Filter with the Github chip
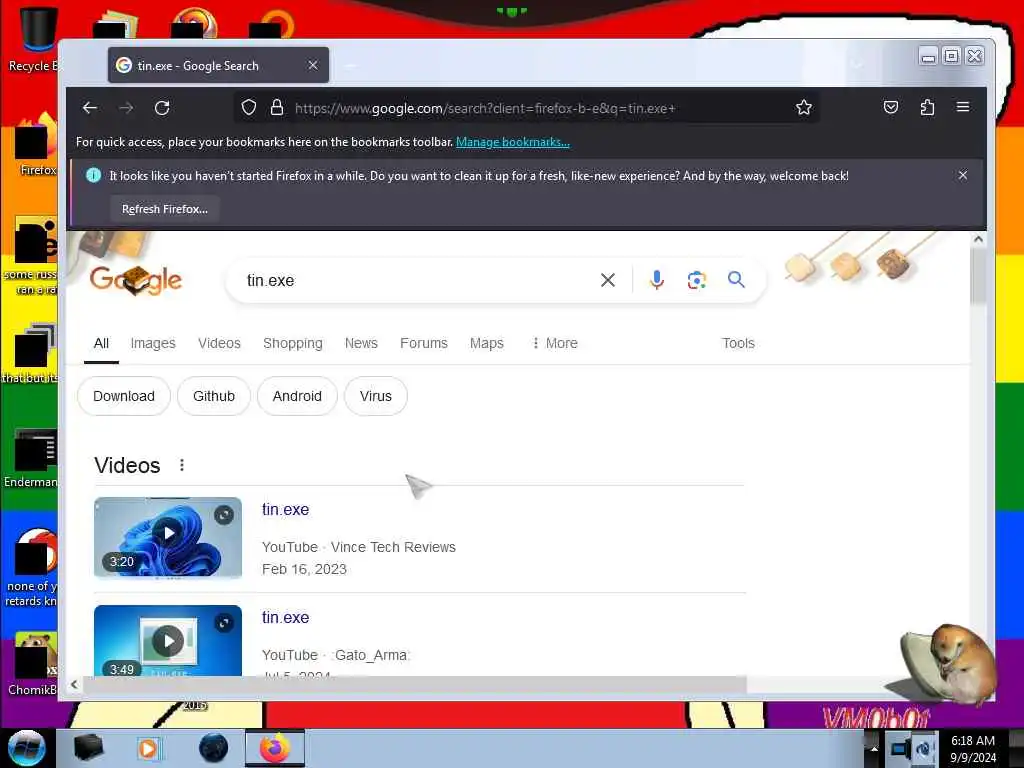 (x=214, y=396)
